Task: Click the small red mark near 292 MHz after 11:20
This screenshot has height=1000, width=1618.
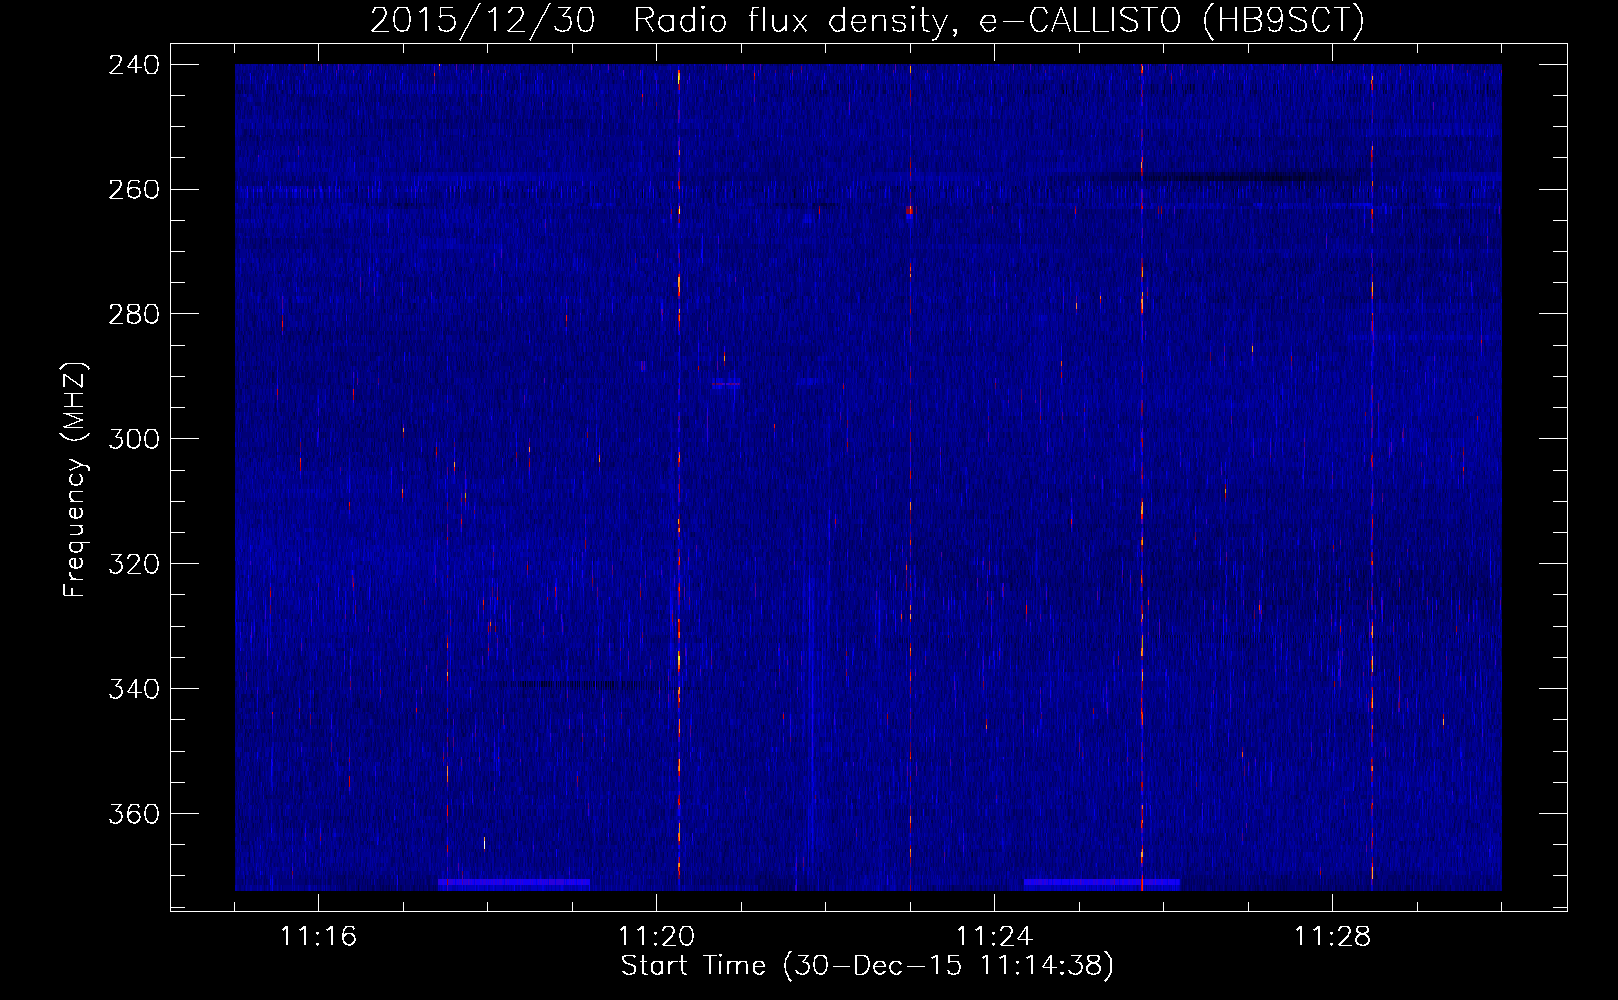Action: click(726, 384)
